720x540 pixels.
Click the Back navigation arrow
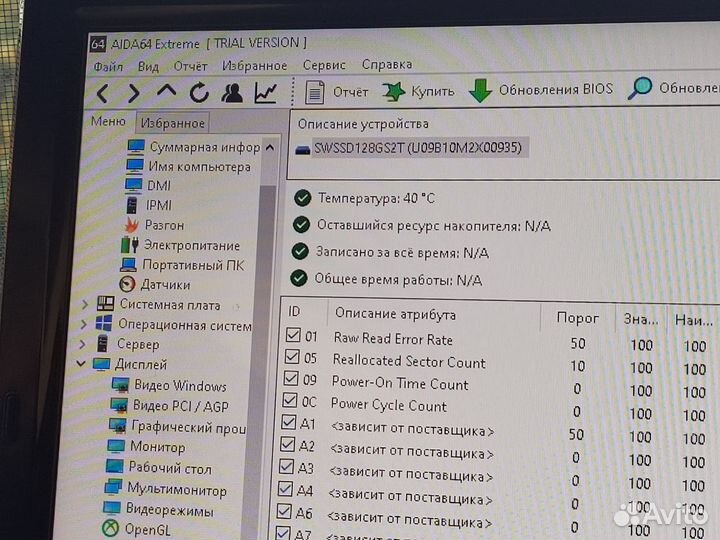pyautogui.click(x=102, y=93)
